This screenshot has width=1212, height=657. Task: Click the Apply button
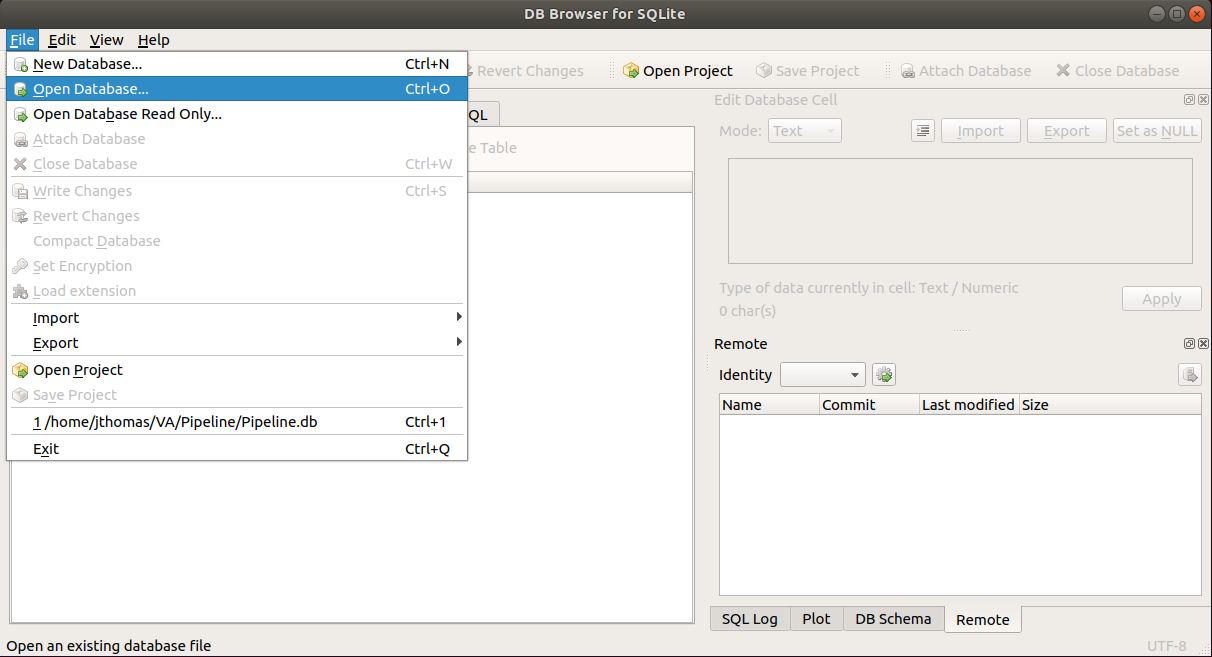click(1162, 299)
